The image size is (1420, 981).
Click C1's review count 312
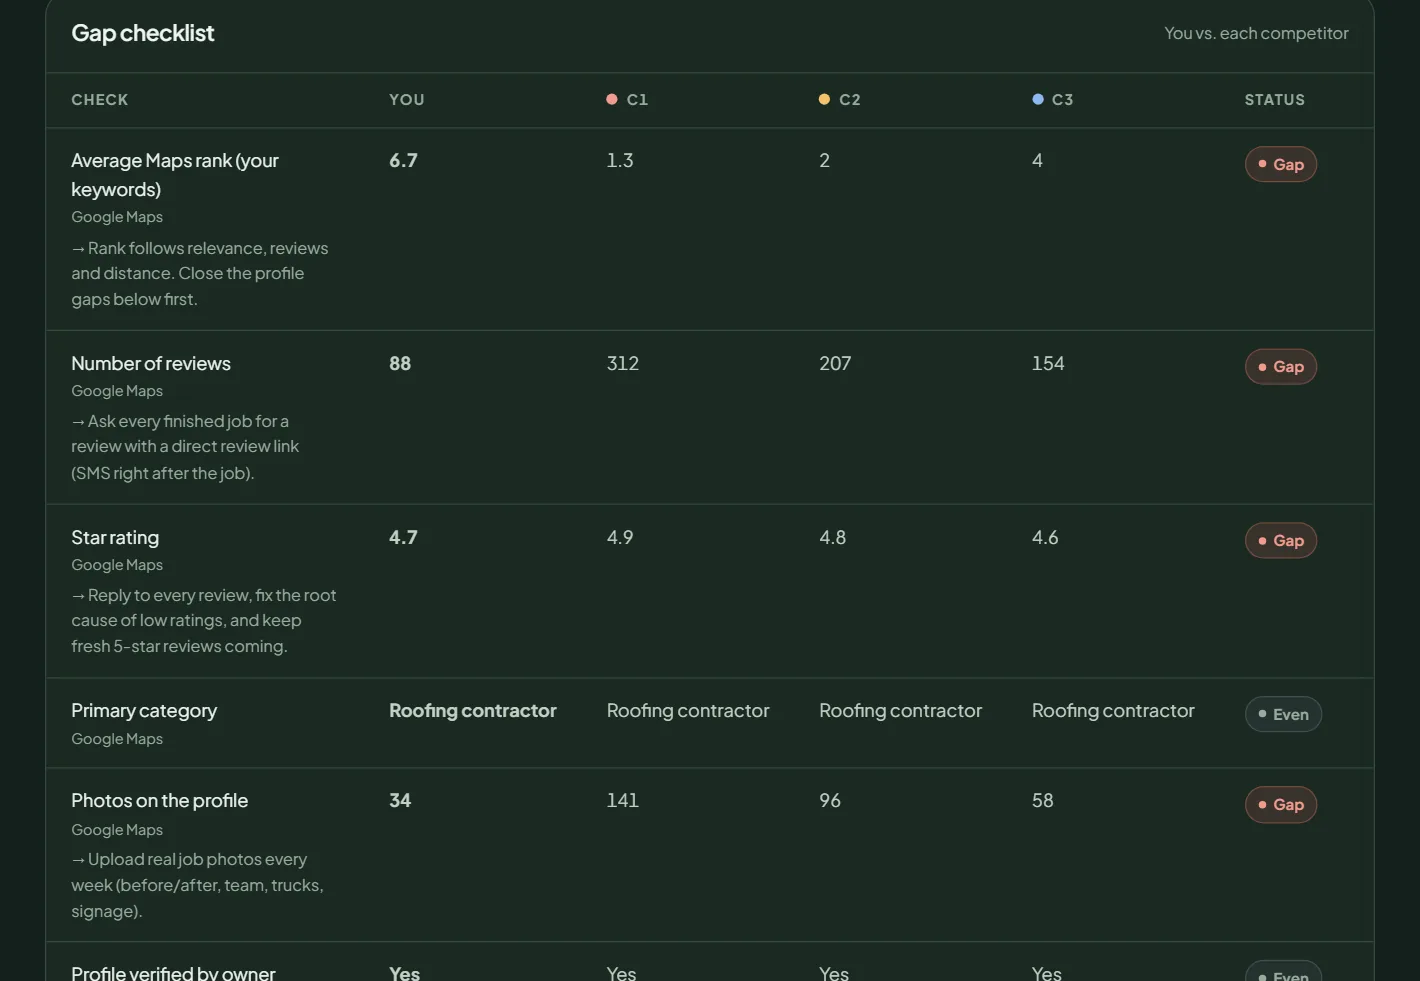(x=622, y=363)
